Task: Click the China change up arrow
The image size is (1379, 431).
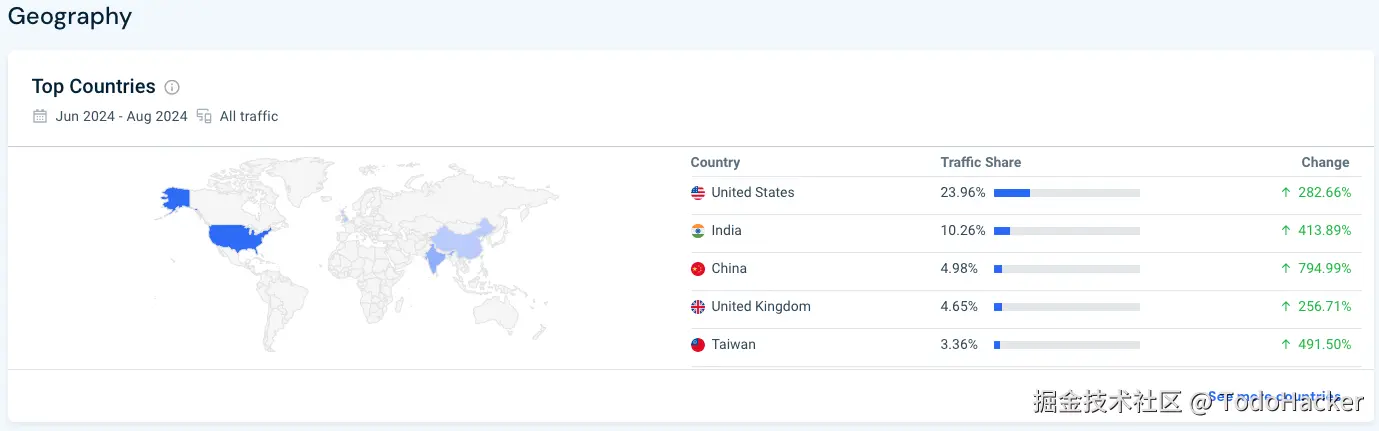Action: [1286, 269]
